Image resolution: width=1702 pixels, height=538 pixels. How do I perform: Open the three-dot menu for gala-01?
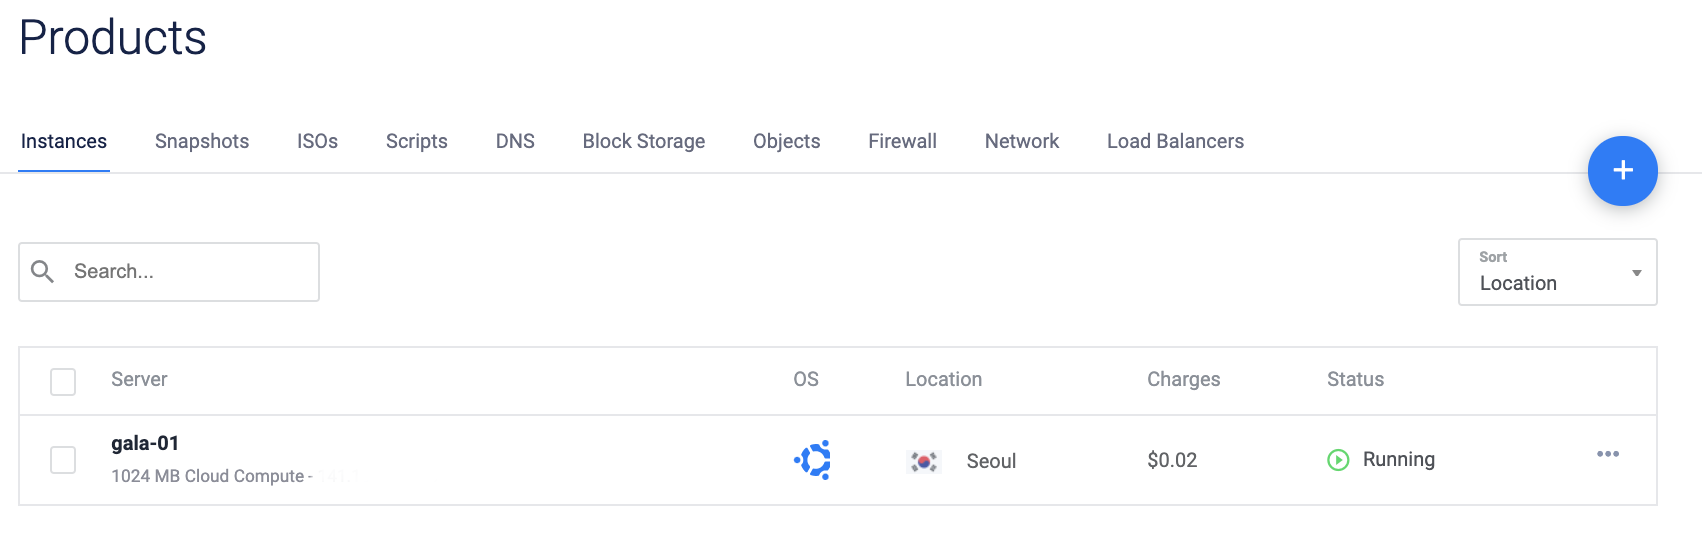coord(1607,454)
